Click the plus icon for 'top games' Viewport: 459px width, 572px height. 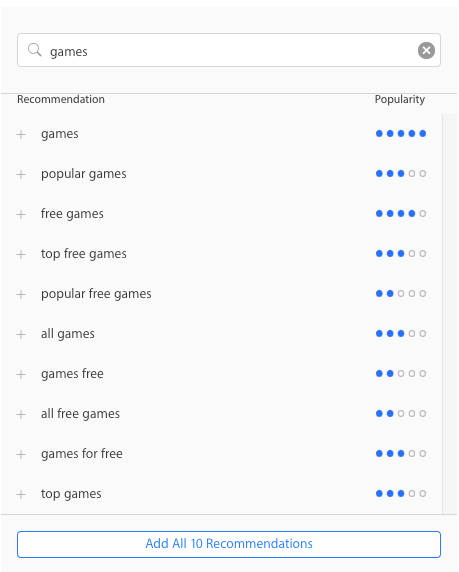[x=21, y=494]
